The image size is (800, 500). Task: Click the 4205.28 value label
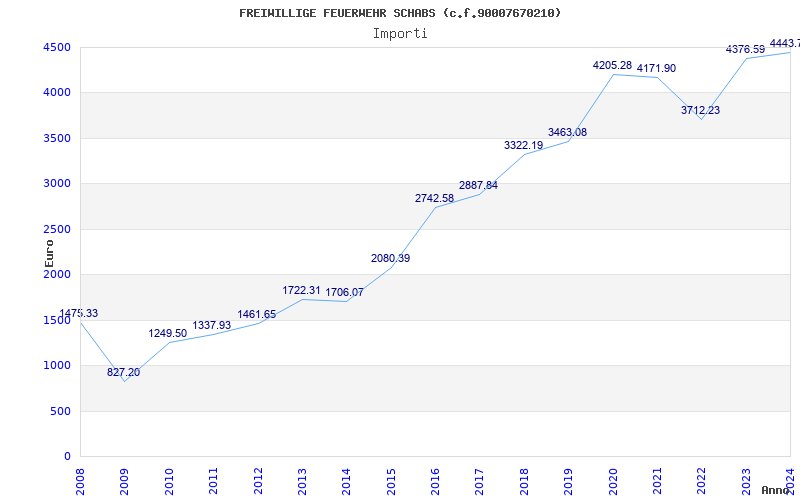[612, 66]
